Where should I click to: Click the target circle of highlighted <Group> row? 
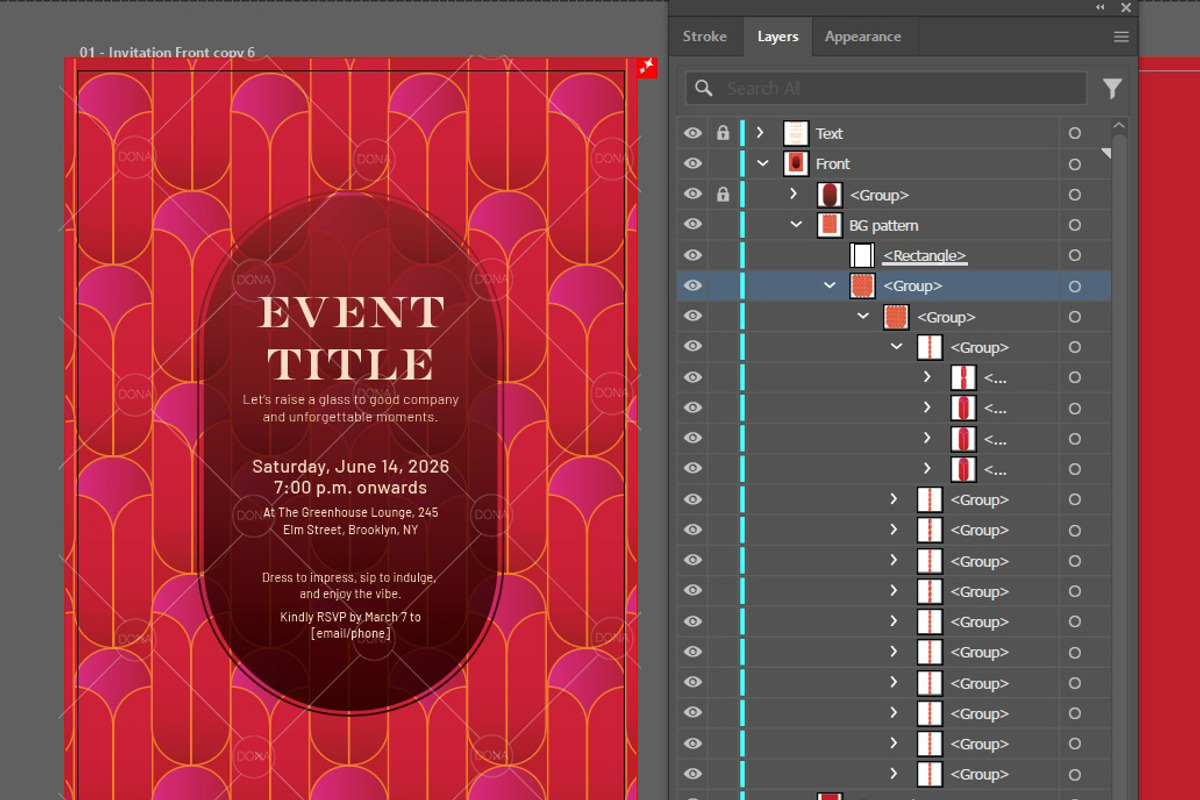tap(1075, 286)
